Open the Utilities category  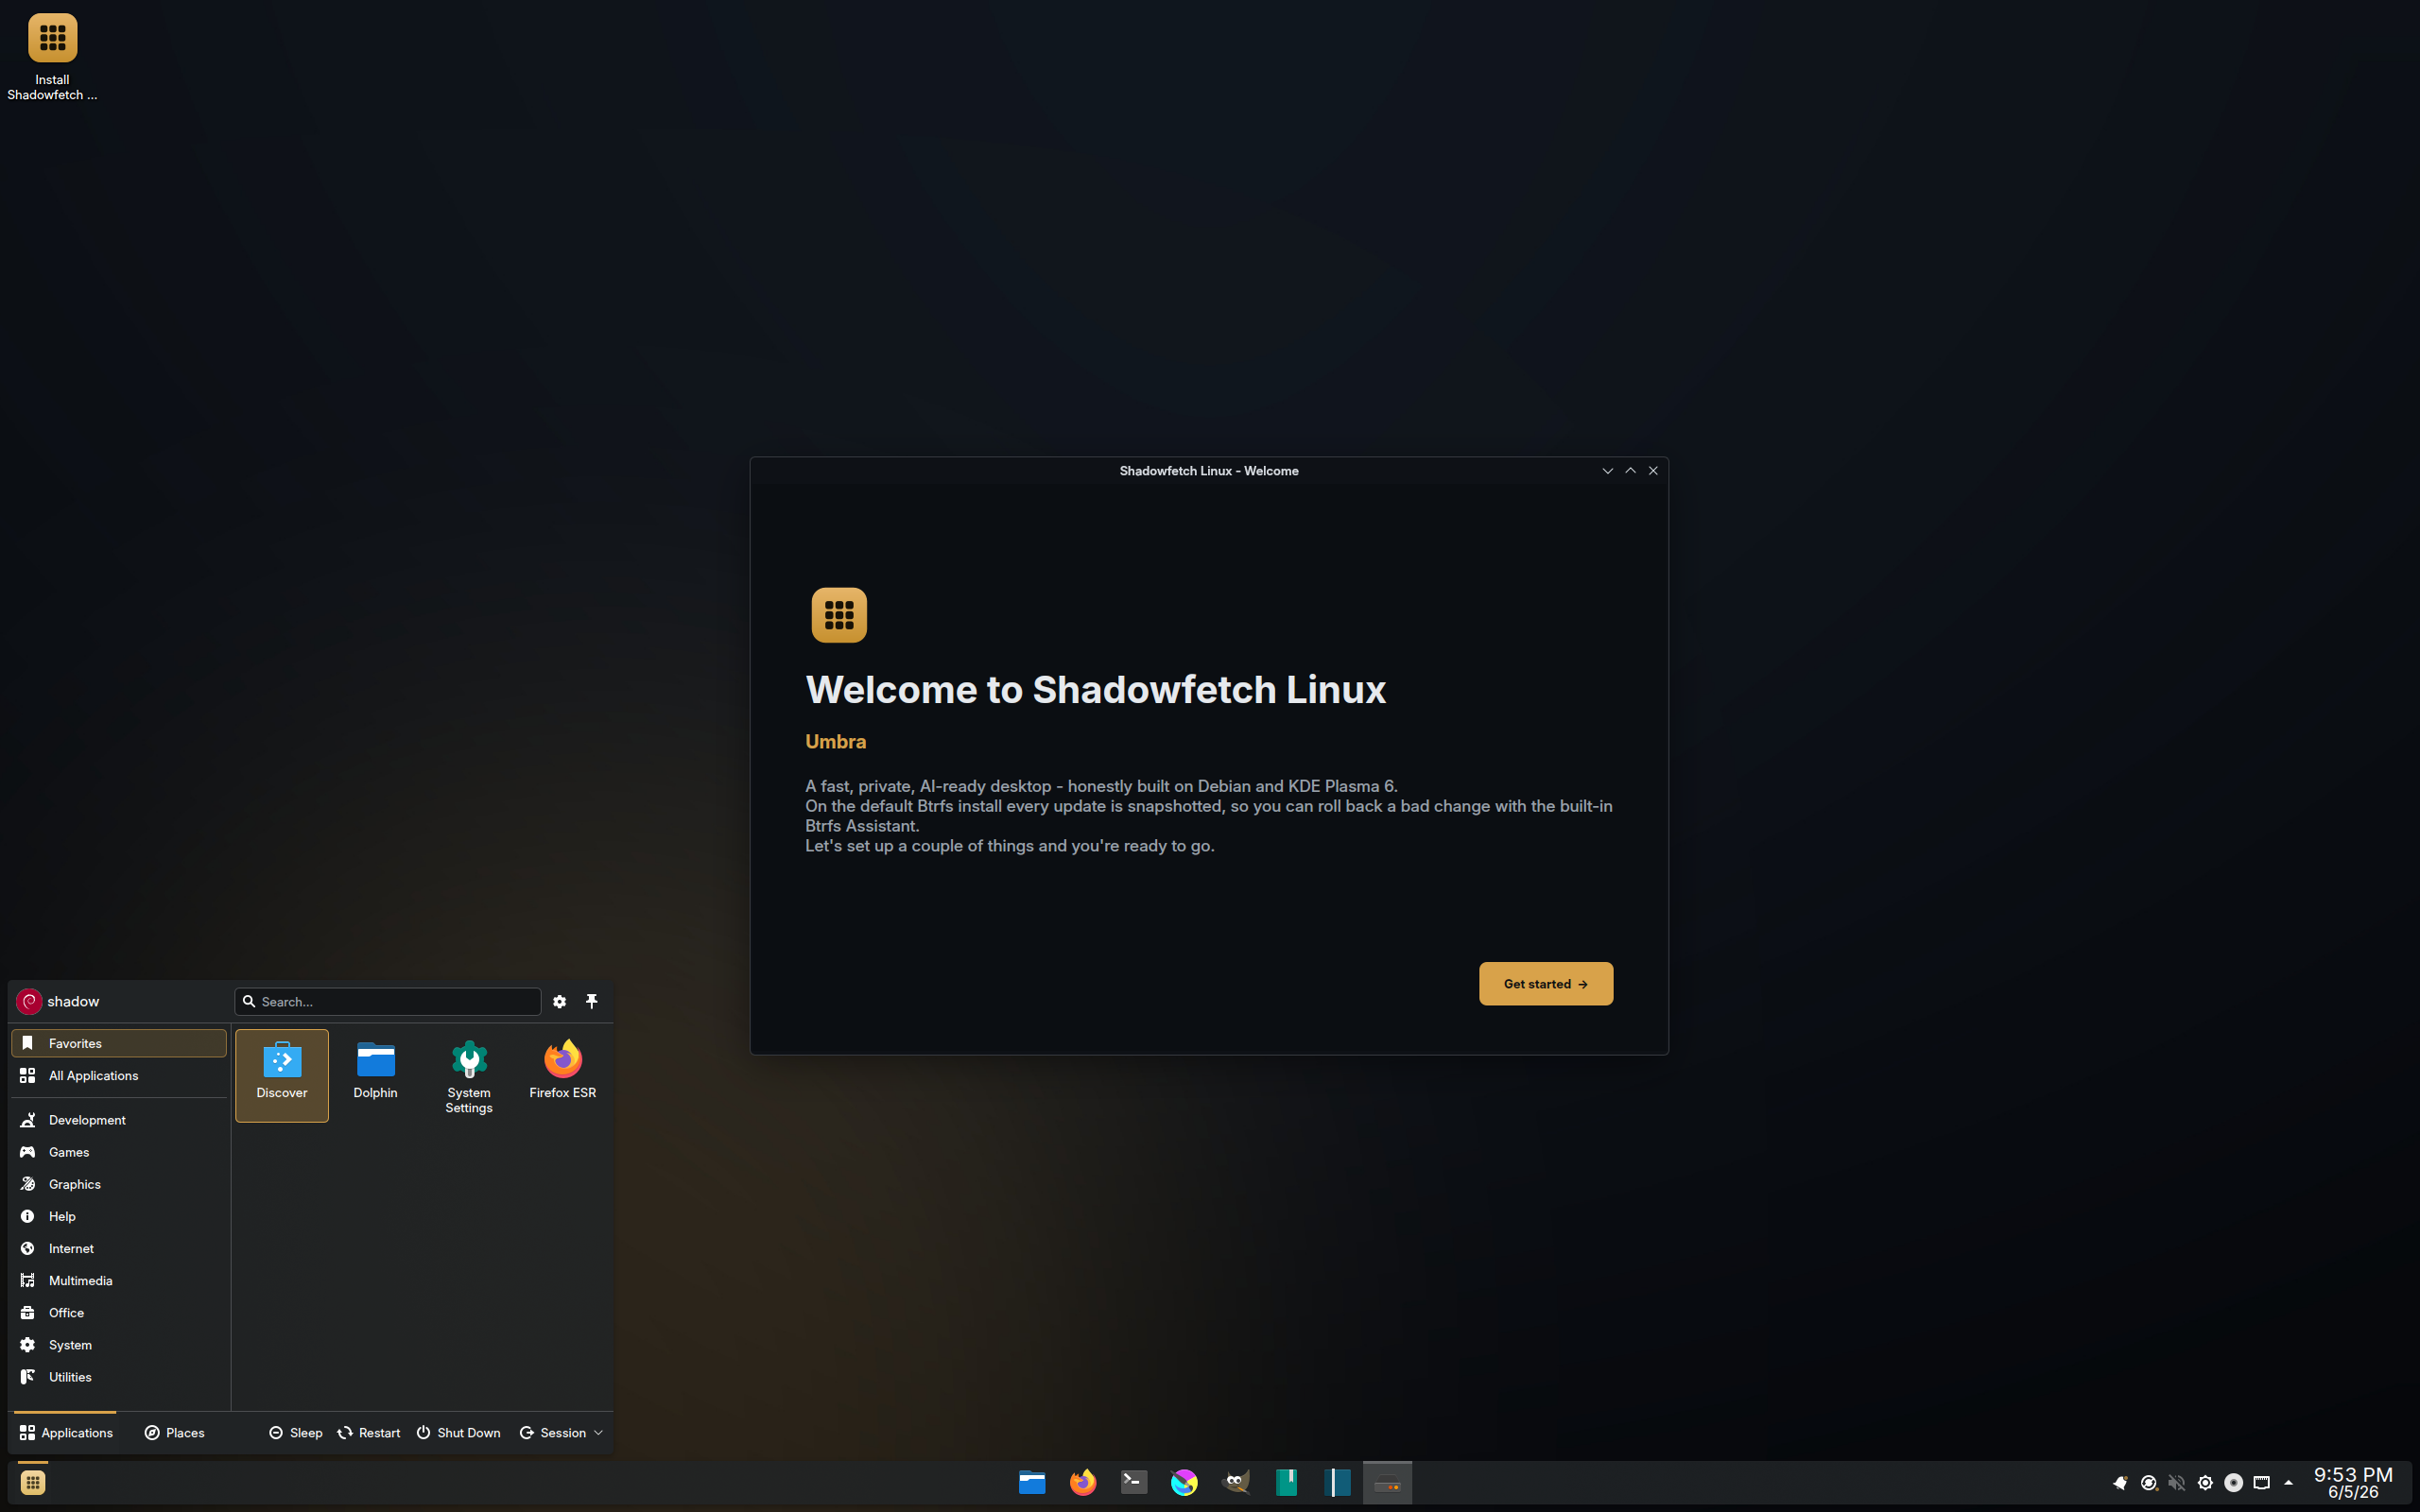(x=119, y=1377)
